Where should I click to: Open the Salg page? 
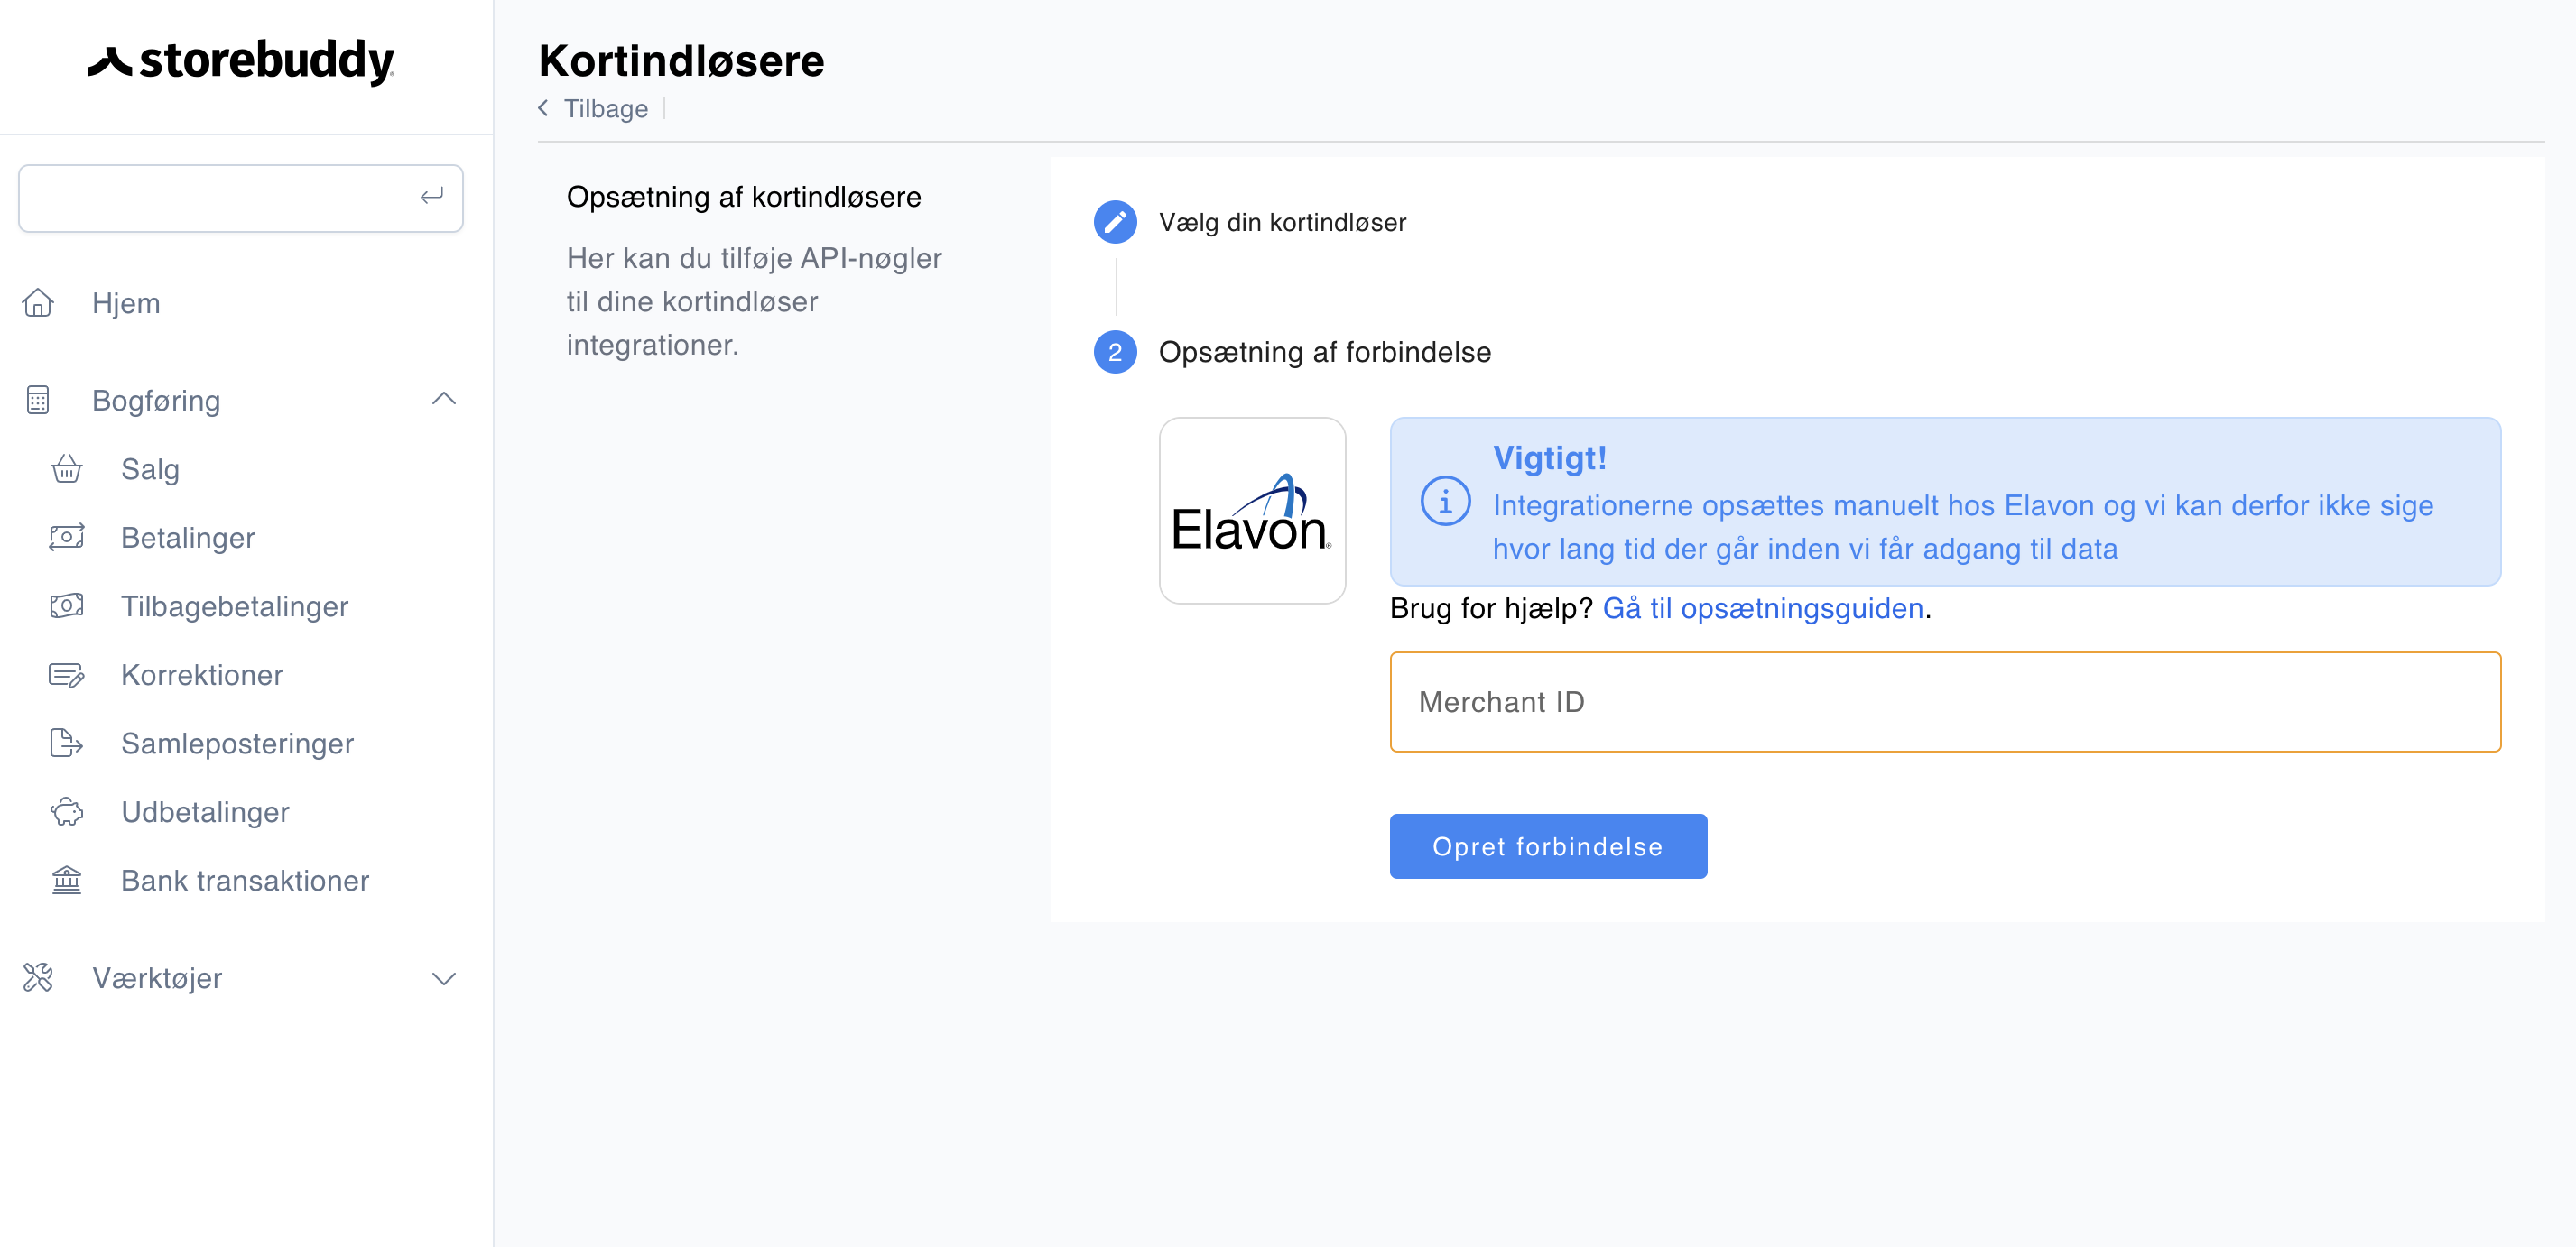tap(150, 469)
